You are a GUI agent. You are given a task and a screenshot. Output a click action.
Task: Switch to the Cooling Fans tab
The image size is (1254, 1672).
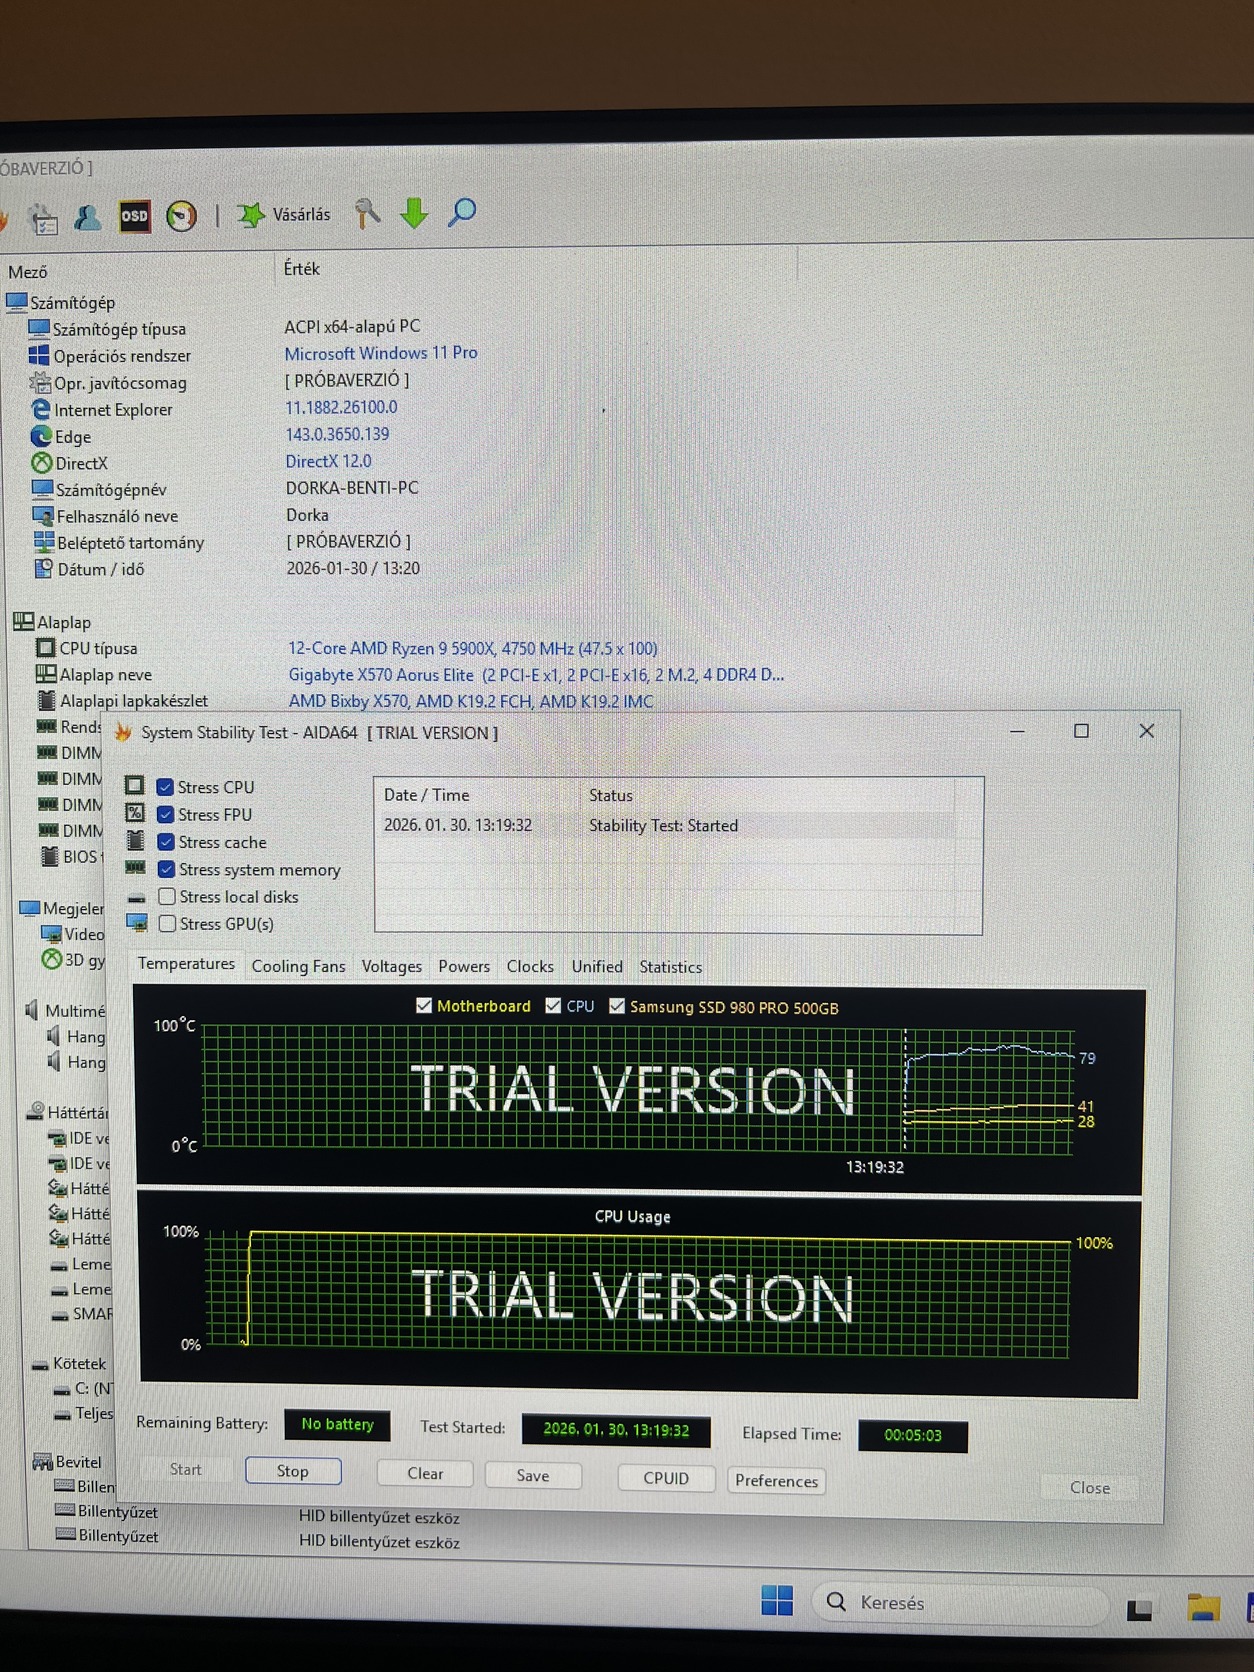[298, 966]
